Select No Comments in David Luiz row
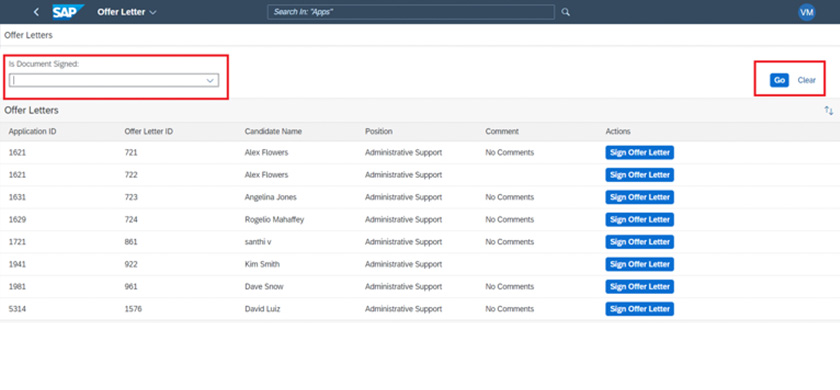The height and width of the screenshot is (390, 840). (x=509, y=309)
